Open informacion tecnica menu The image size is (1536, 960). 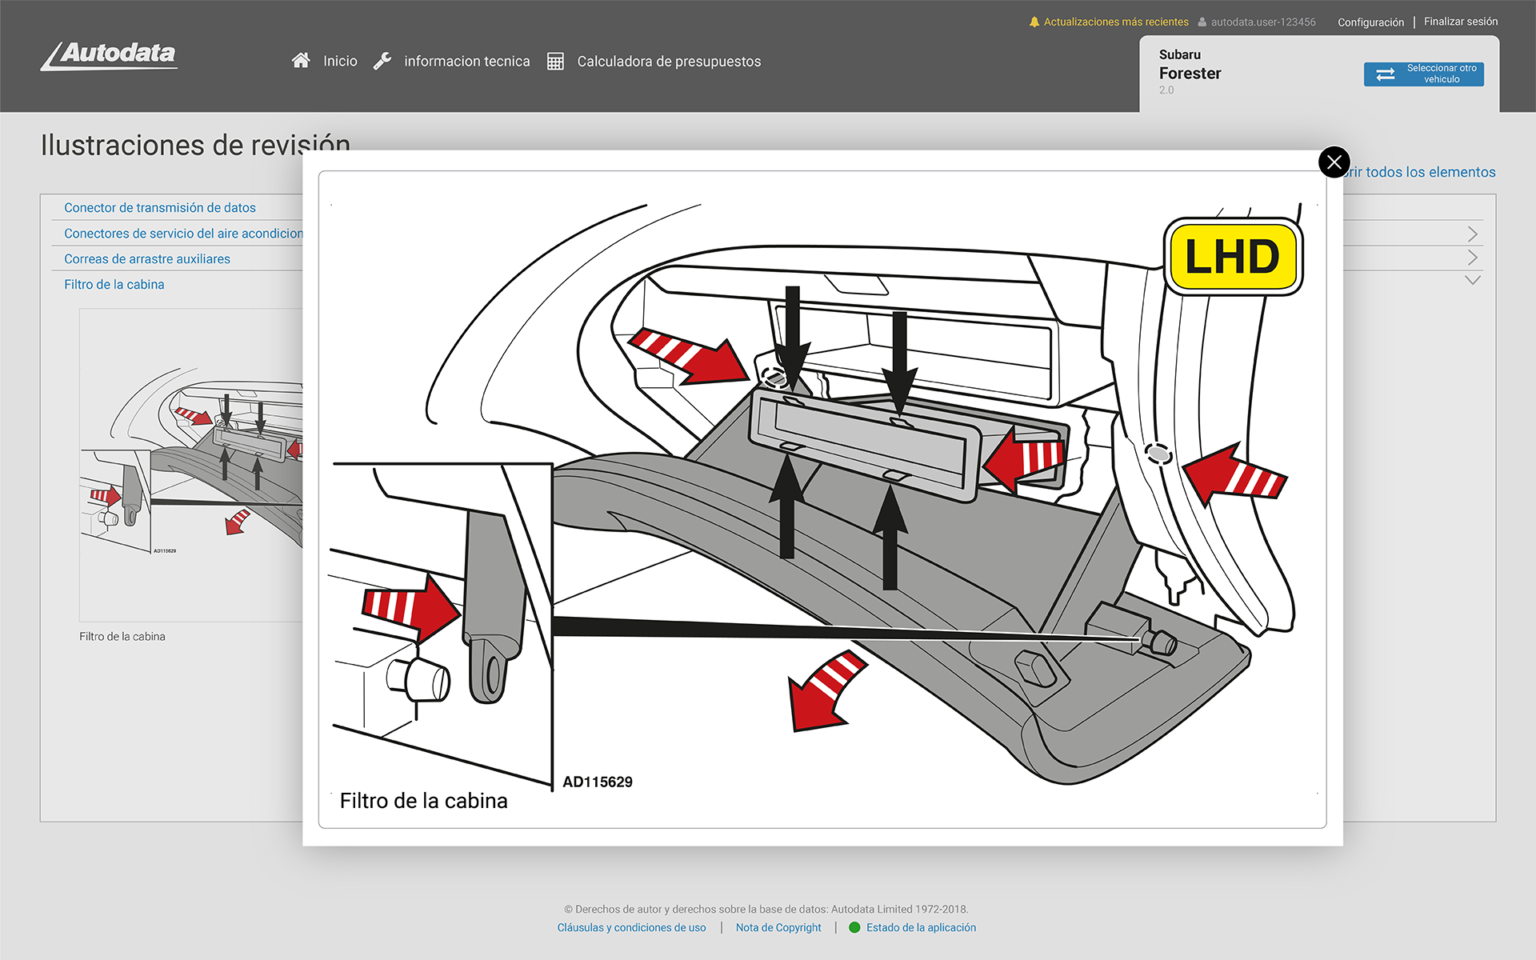[466, 61]
